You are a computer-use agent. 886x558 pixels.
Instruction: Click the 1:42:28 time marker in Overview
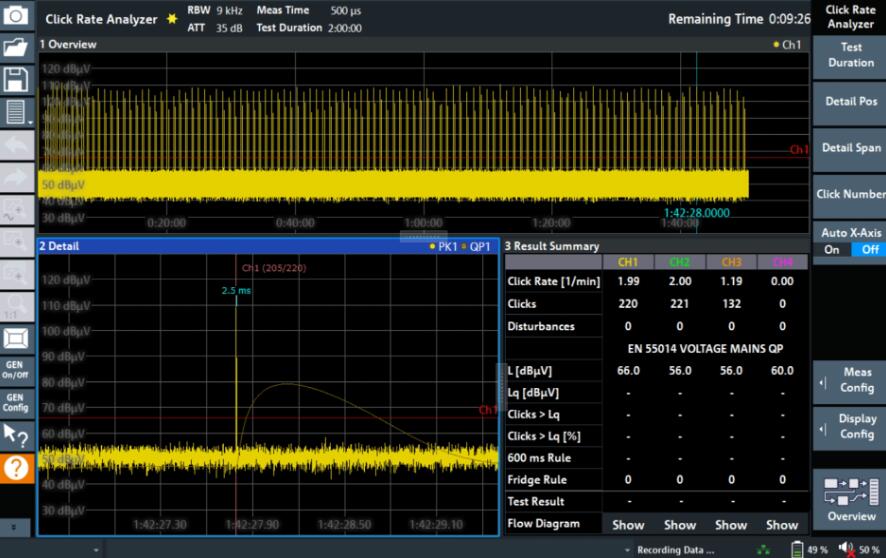(696, 212)
